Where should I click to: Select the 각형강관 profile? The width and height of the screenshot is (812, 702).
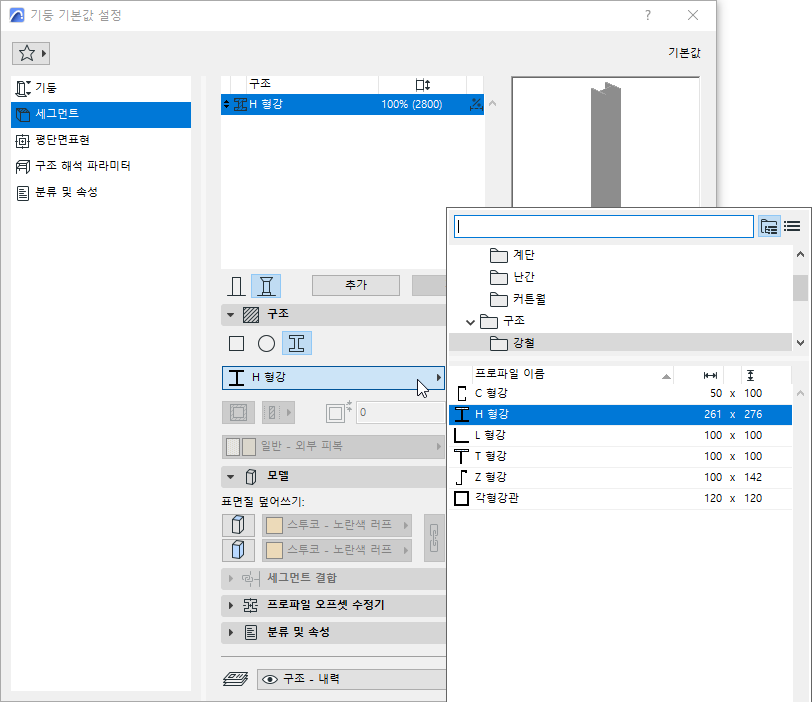pyautogui.click(x=620, y=498)
